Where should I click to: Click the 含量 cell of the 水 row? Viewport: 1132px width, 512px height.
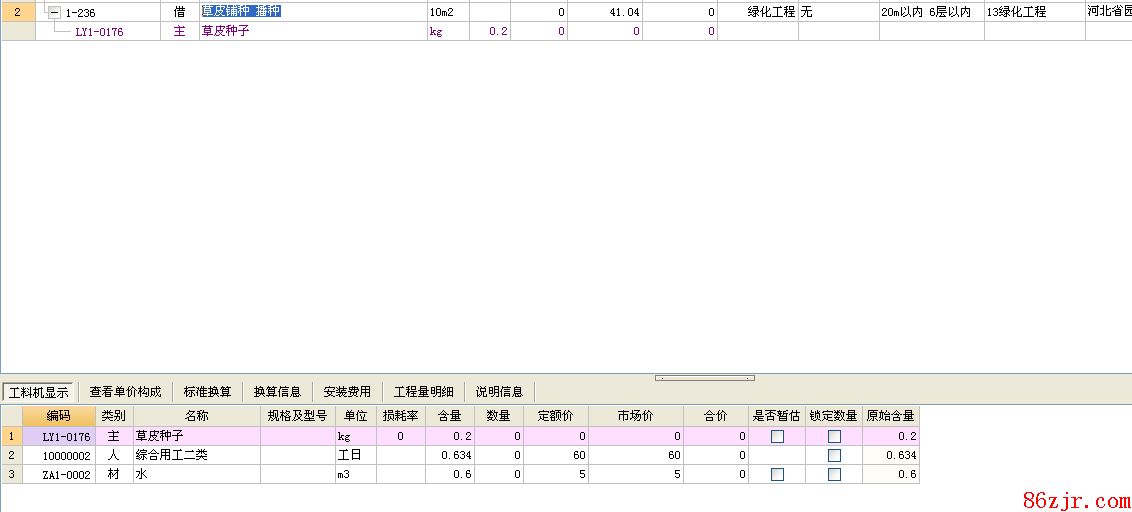pyautogui.click(x=449, y=475)
